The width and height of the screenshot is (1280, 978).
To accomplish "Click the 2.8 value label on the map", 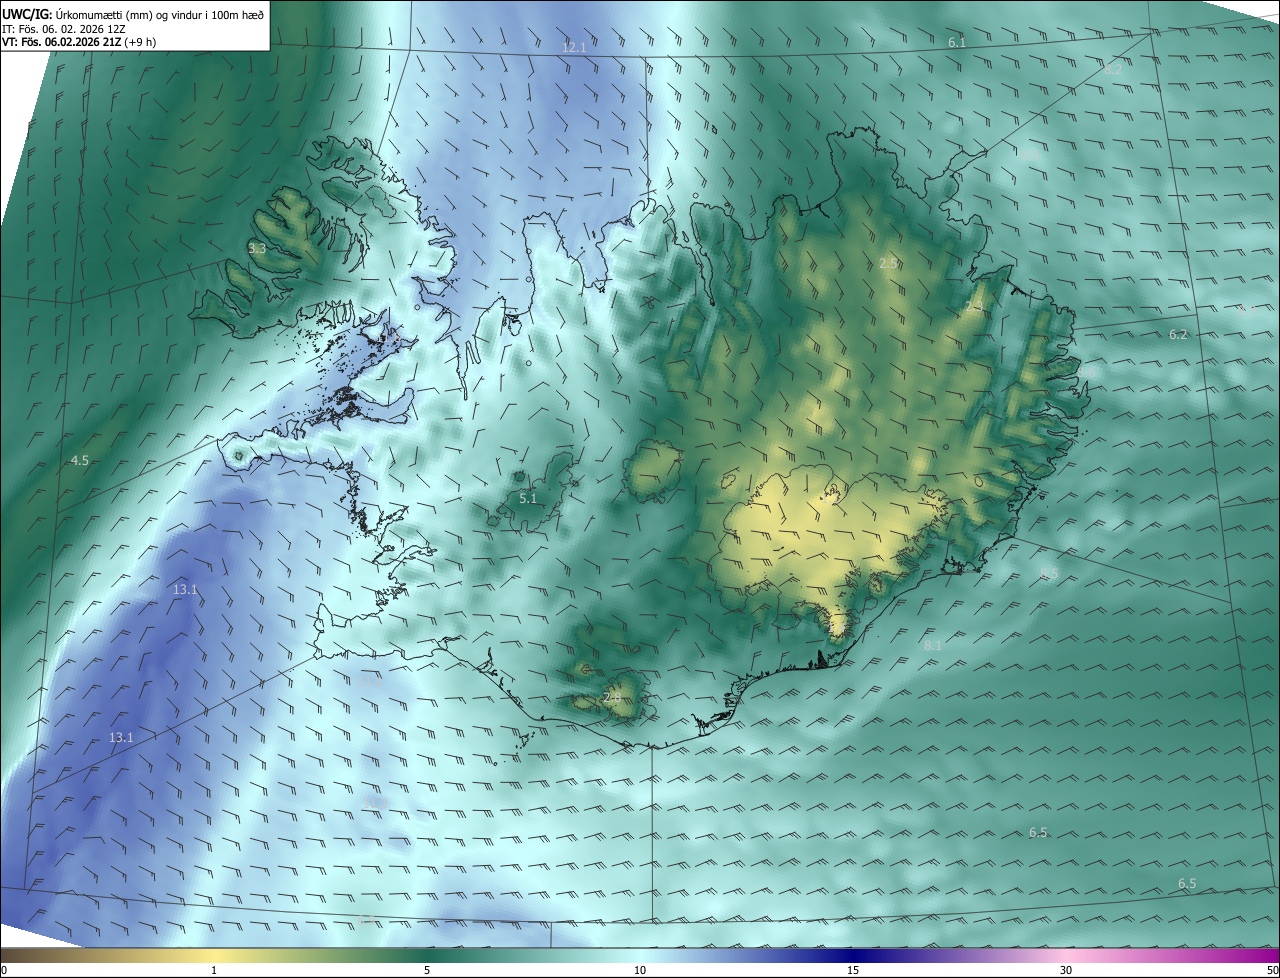I will coord(612,698).
